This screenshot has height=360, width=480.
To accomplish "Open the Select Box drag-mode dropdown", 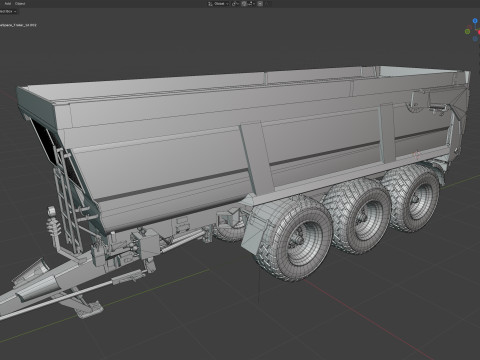I will point(8,11).
